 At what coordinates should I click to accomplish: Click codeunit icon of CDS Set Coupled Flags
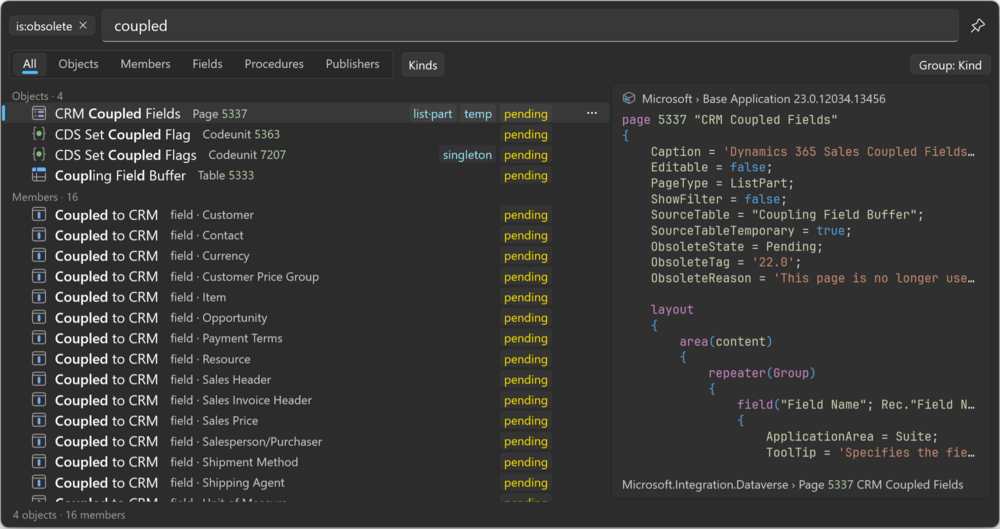(39, 154)
